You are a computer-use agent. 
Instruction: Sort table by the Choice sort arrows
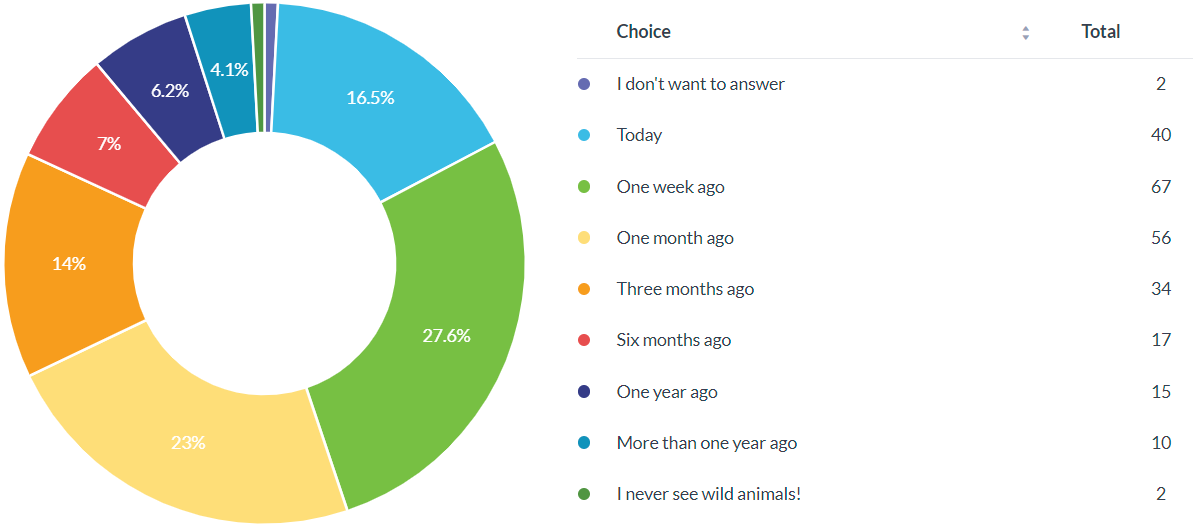[1025, 33]
